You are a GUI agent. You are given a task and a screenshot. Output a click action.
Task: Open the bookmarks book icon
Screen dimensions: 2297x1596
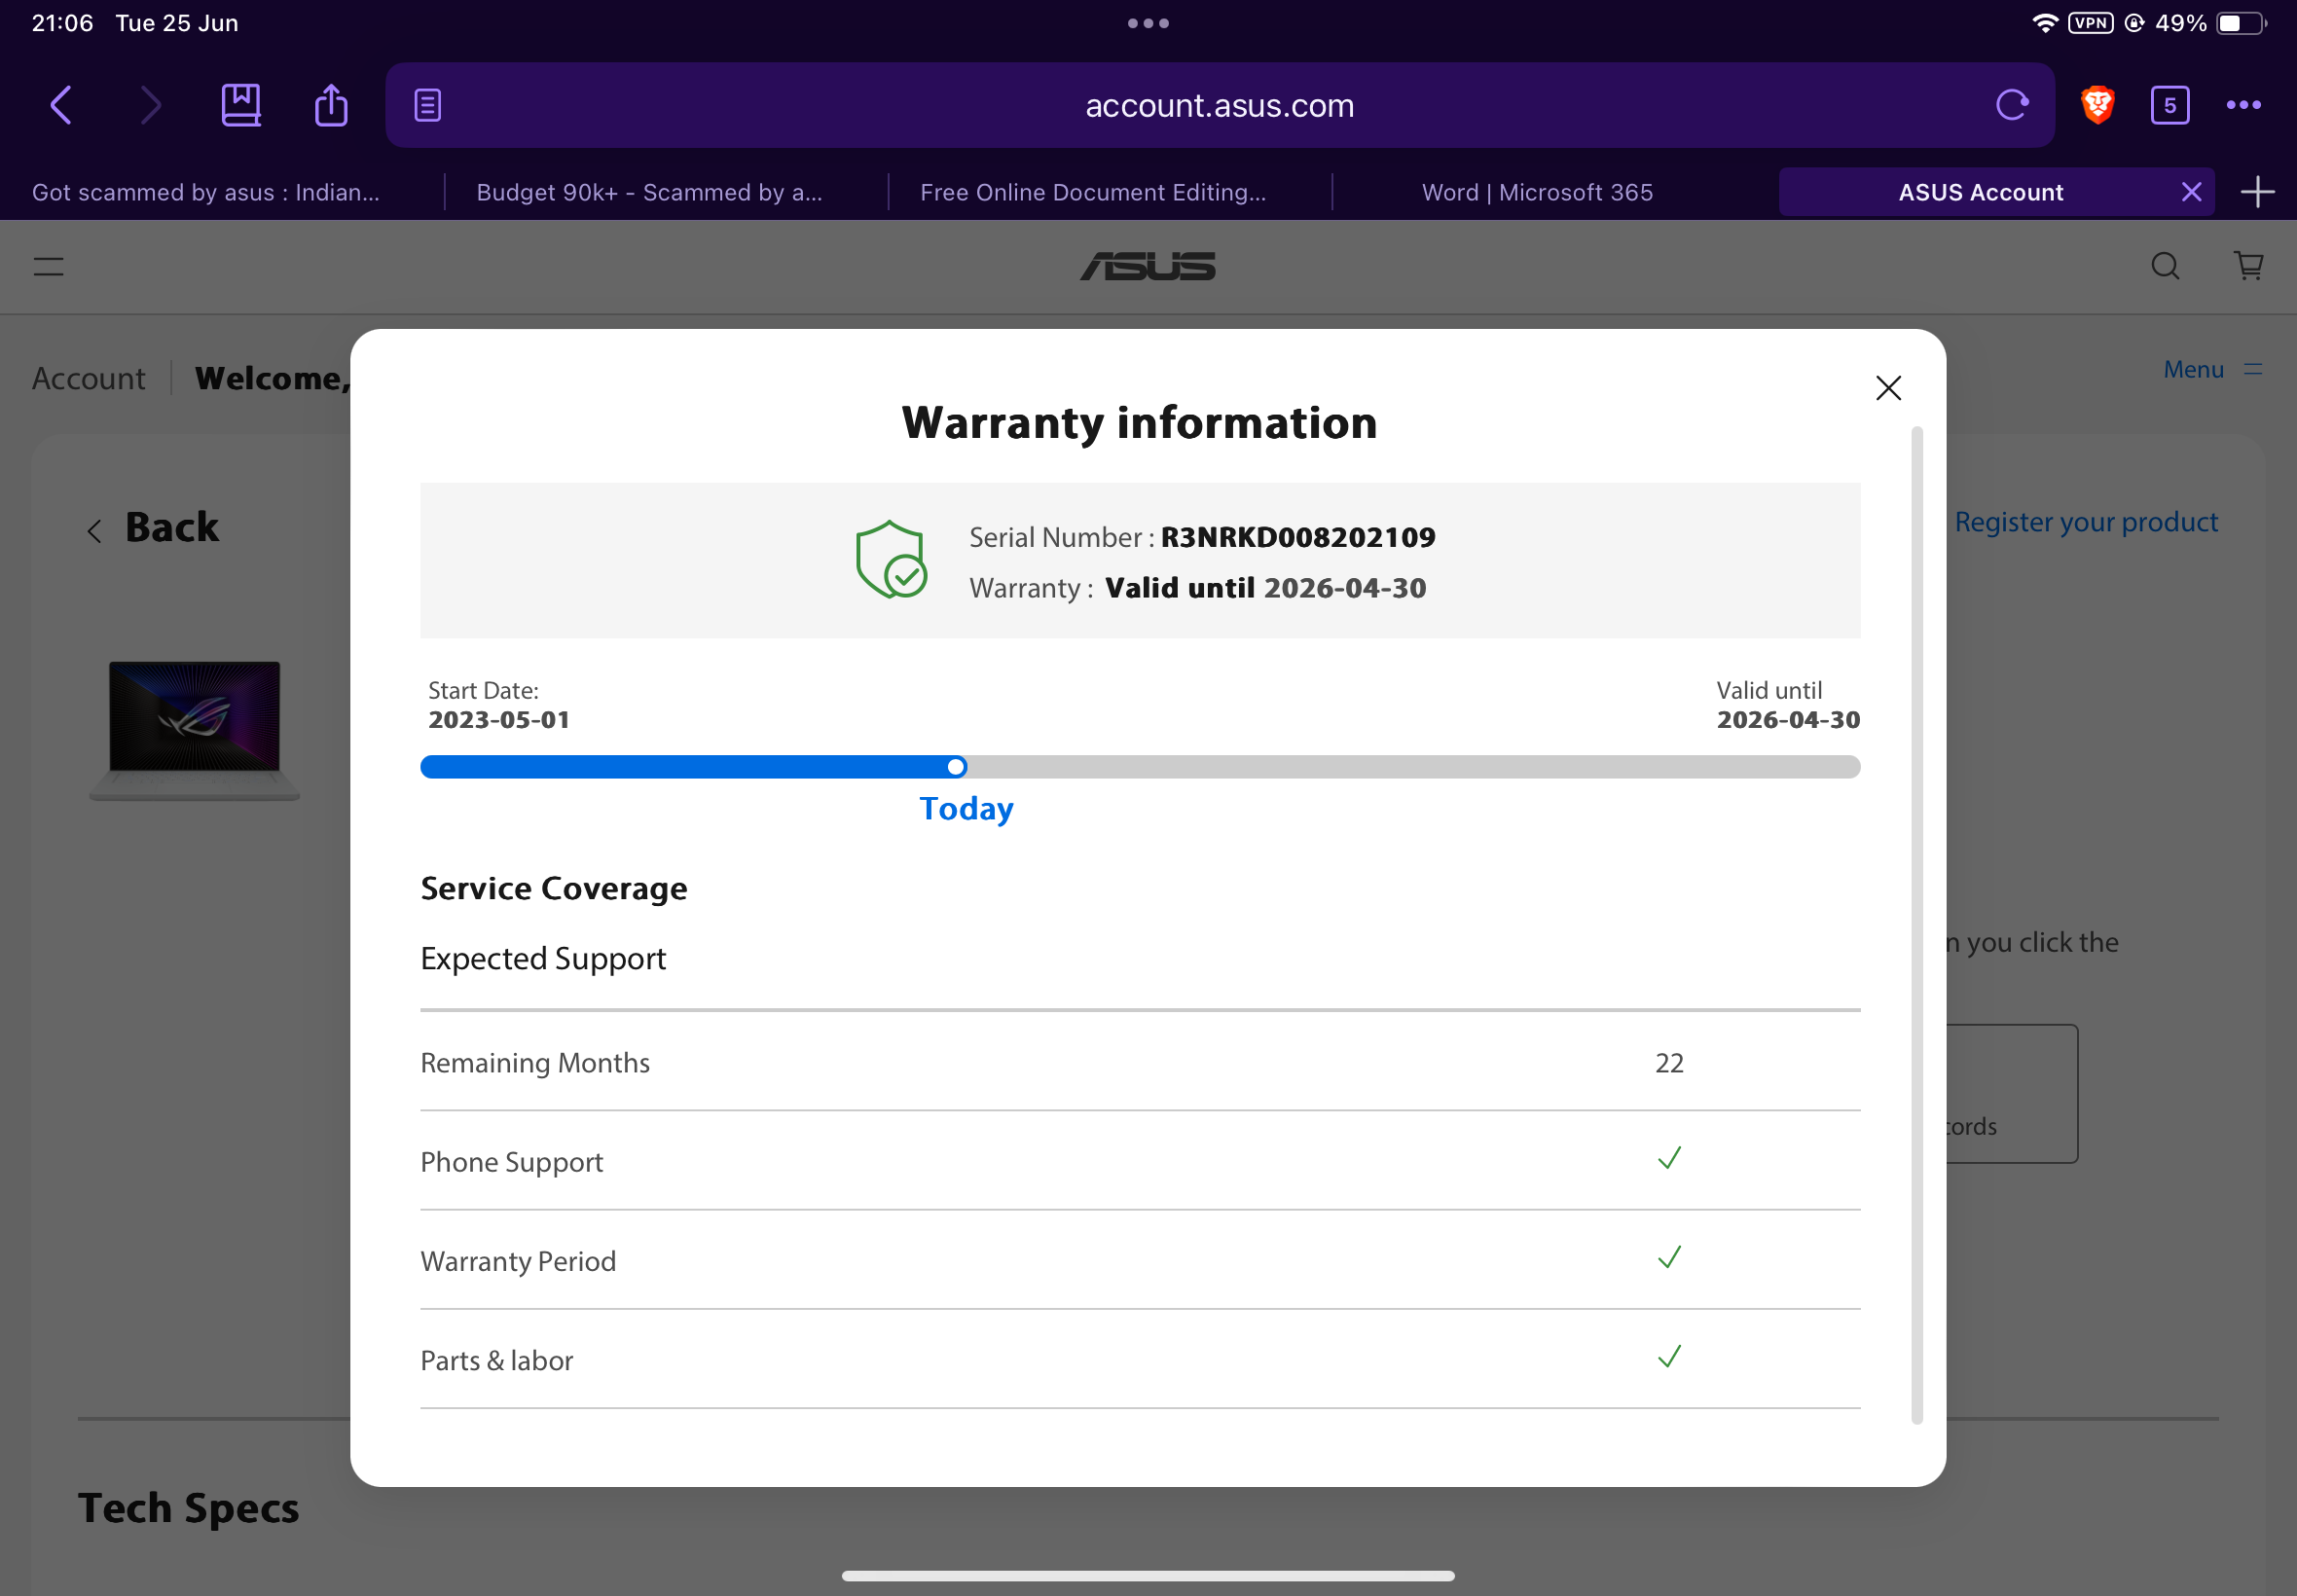pos(241,105)
